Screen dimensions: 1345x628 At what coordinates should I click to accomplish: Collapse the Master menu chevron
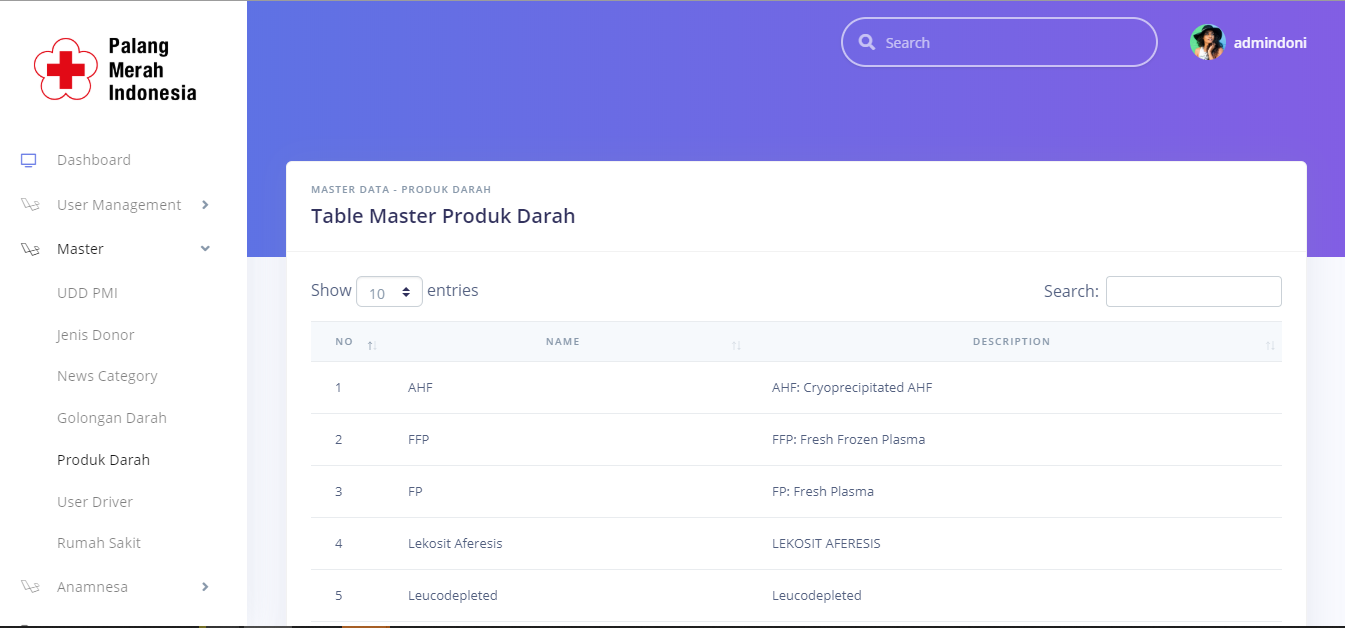click(205, 249)
